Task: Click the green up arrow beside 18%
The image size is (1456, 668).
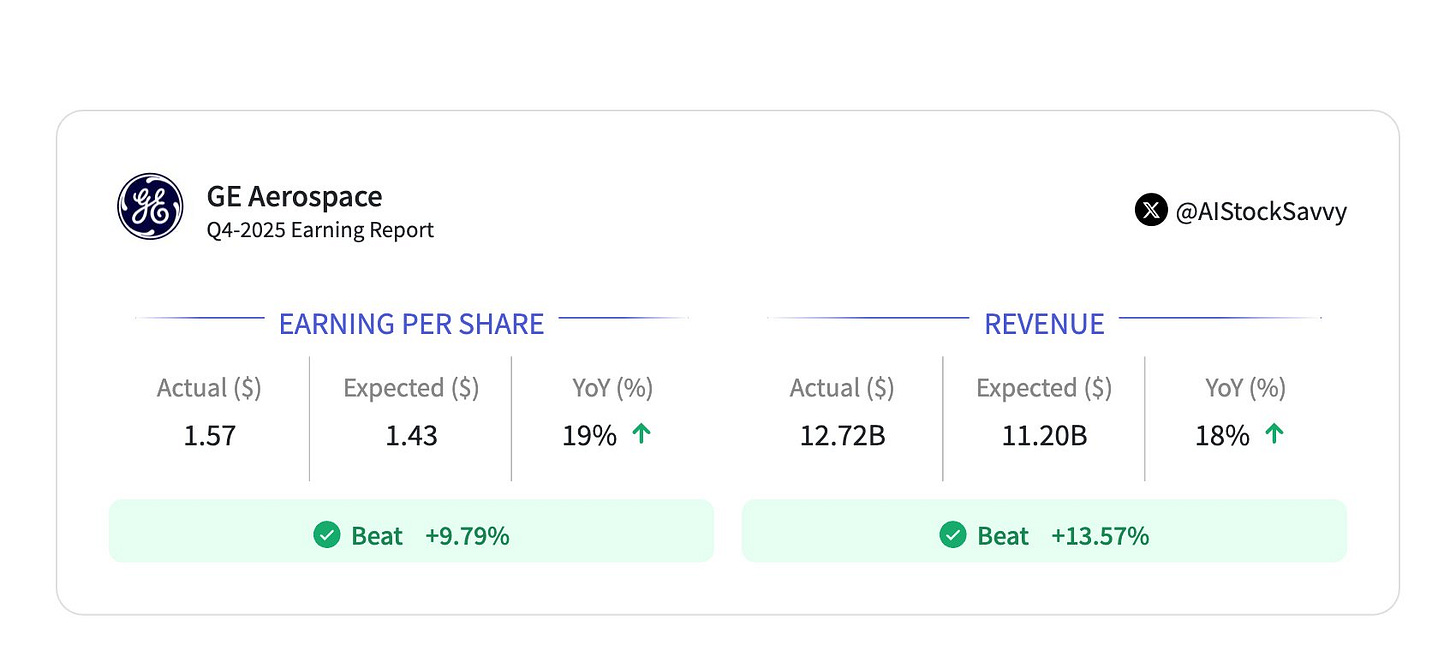Action: [1274, 435]
